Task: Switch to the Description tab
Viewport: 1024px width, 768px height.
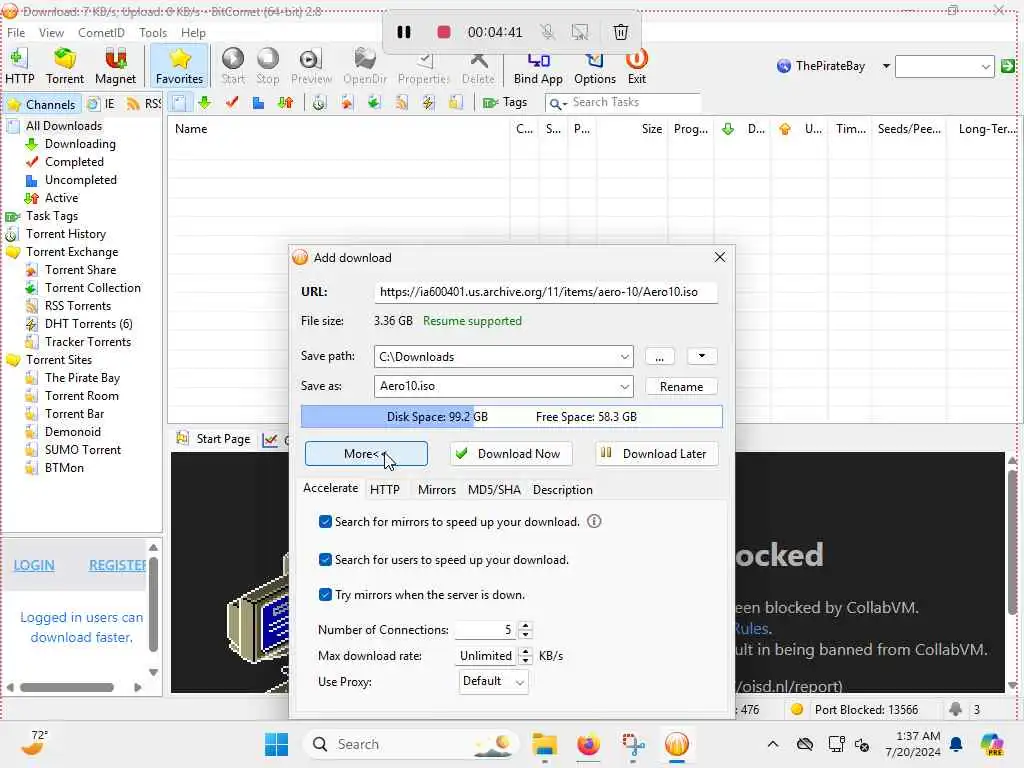Action: click(x=562, y=490)
